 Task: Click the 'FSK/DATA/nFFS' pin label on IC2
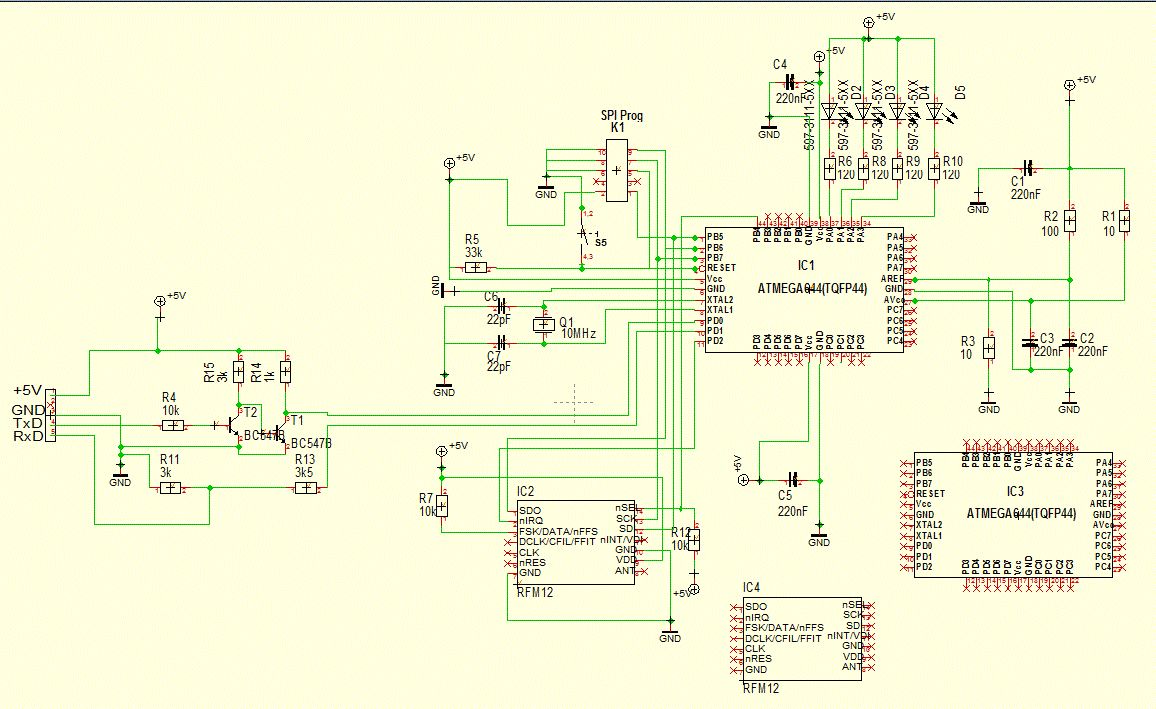(558, 531)
